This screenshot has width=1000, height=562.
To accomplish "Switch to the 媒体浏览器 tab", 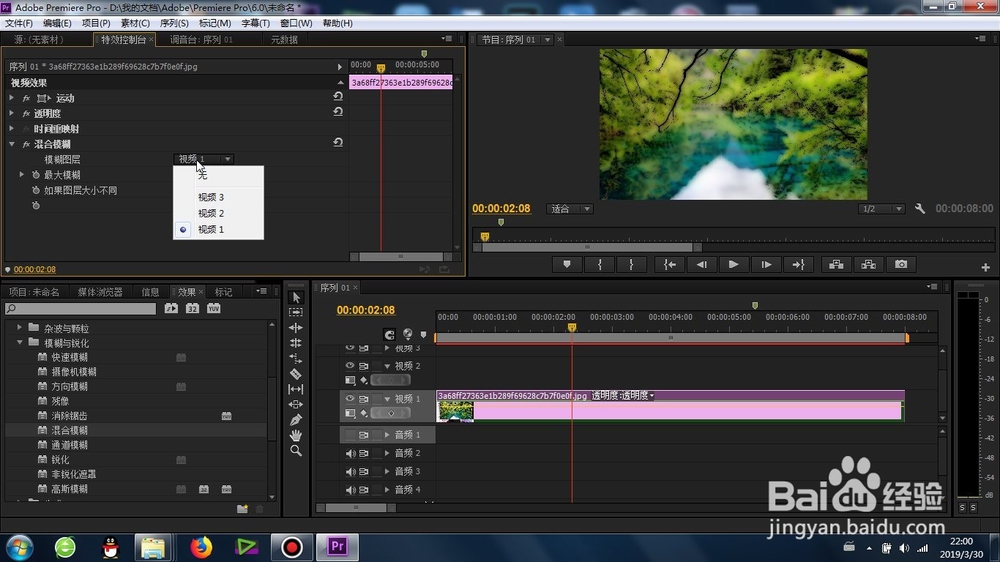I will 100,292.
